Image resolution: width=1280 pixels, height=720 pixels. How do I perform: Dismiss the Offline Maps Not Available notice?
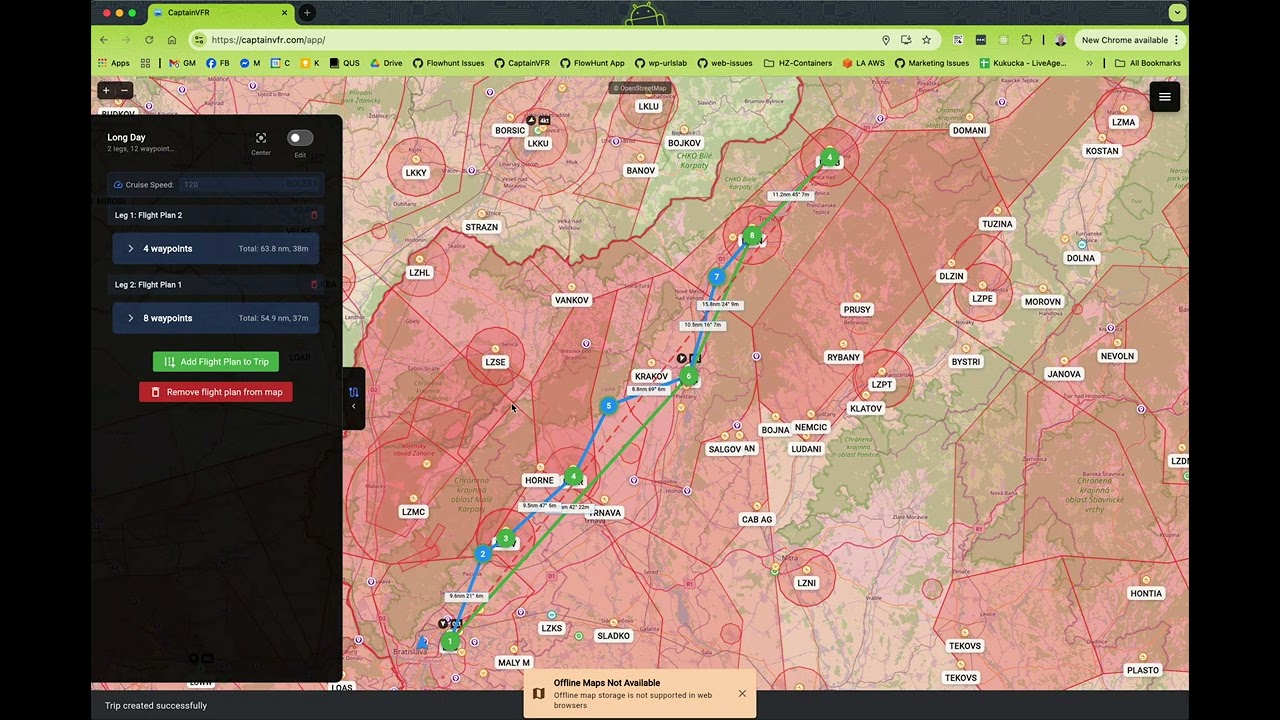(x=742, y=694)
